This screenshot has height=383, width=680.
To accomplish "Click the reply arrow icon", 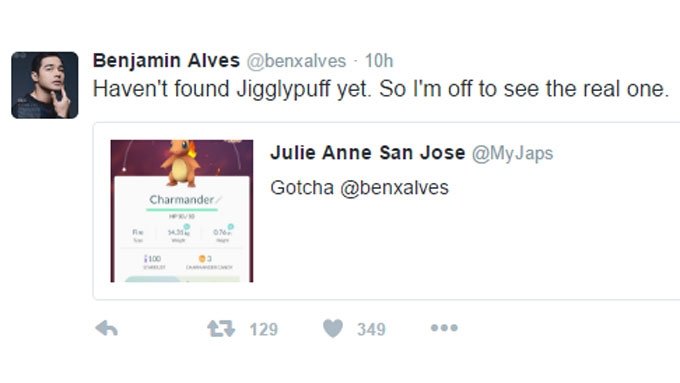I will pos(107,328).
